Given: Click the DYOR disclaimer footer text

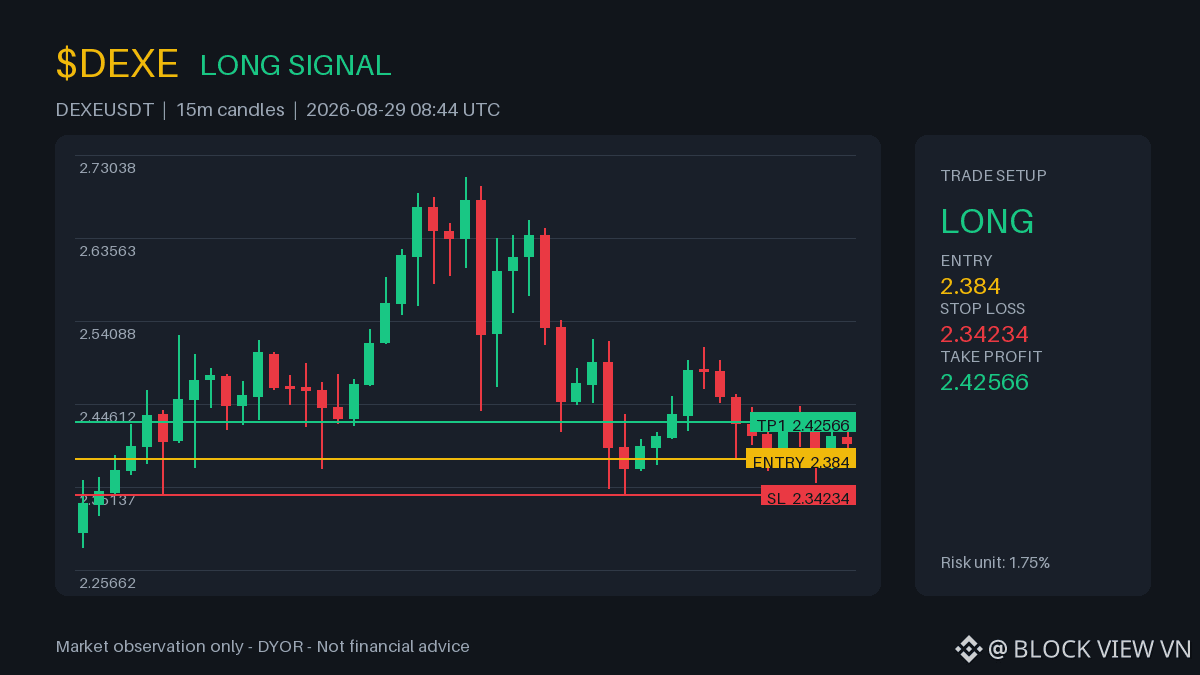Looking at the screenshot, I should coord(263,647).
